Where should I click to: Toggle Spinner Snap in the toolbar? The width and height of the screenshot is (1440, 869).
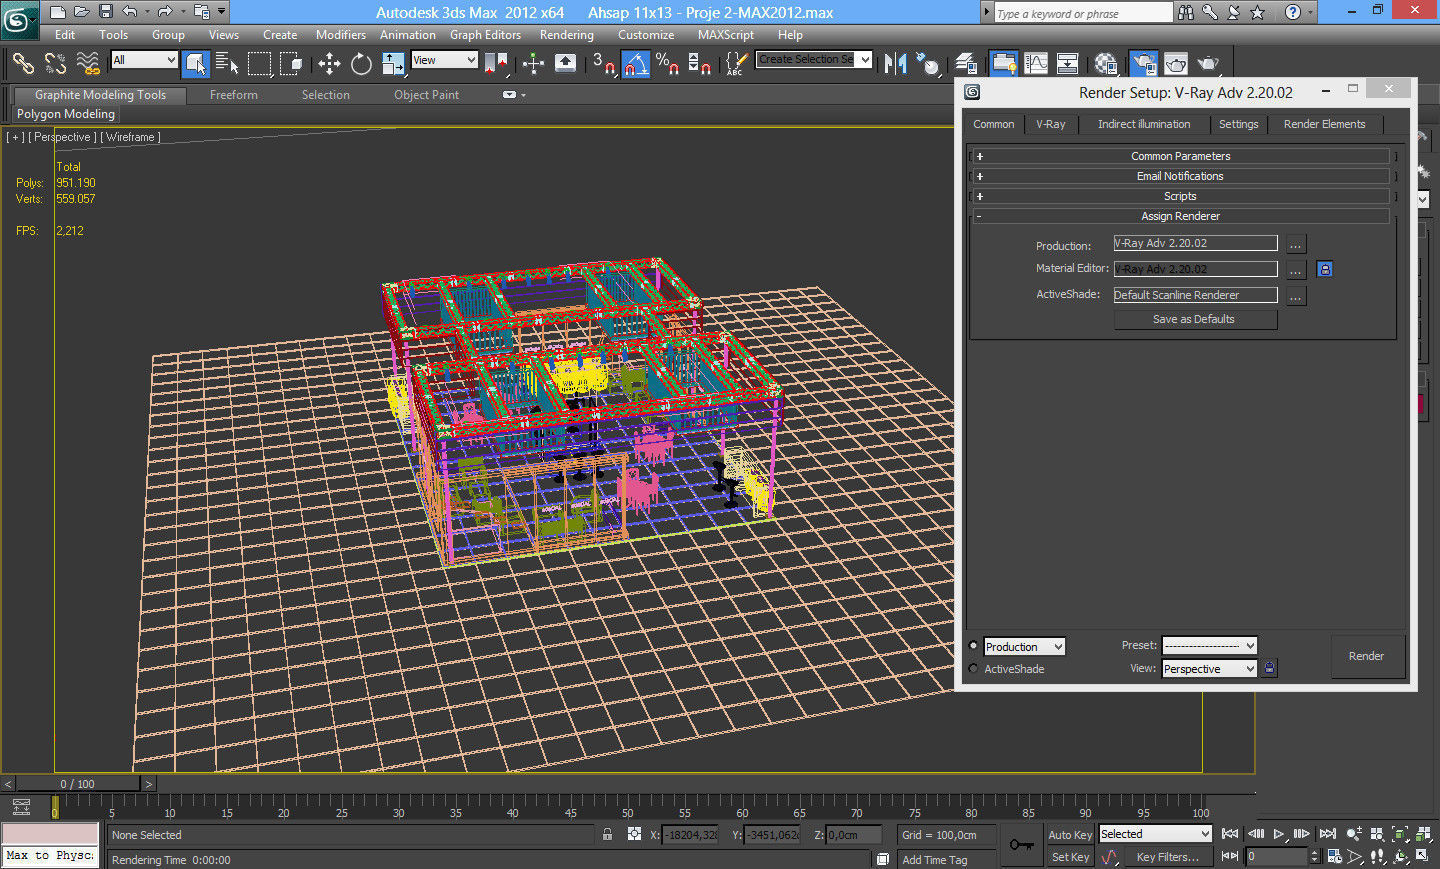[x=699, y=64]
